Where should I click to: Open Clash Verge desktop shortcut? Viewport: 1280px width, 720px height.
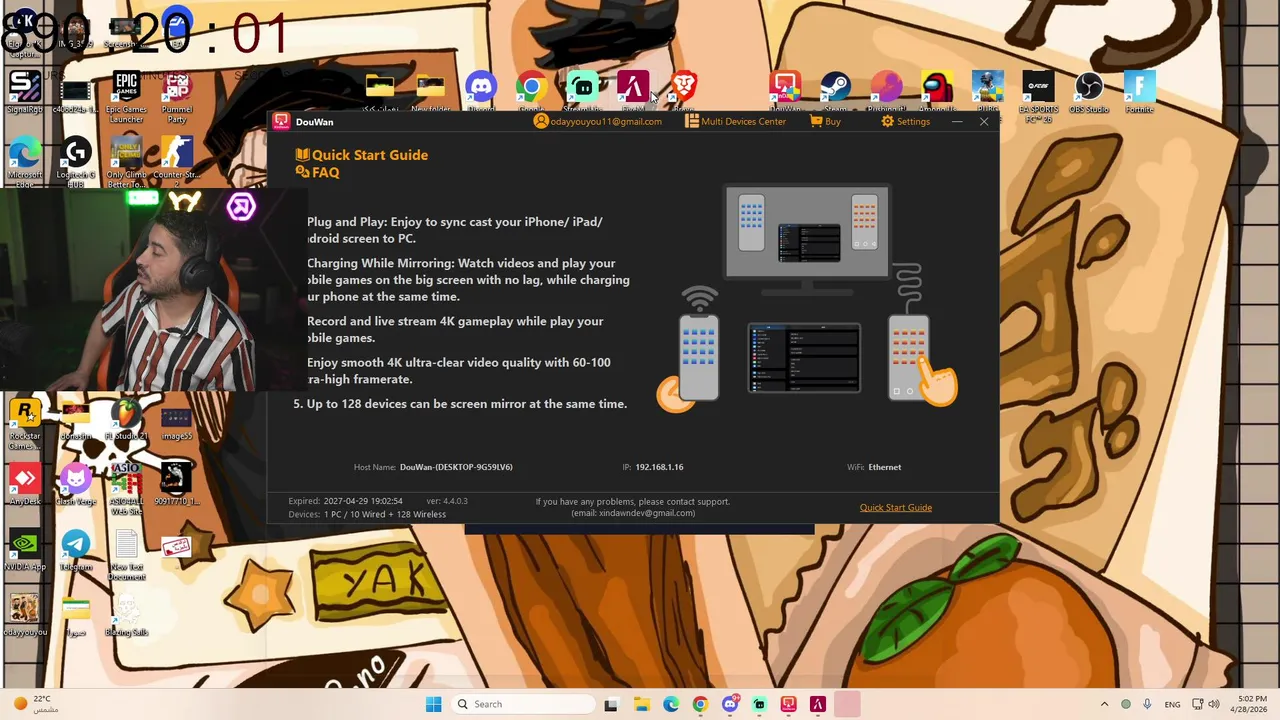[x=76, y=485]
